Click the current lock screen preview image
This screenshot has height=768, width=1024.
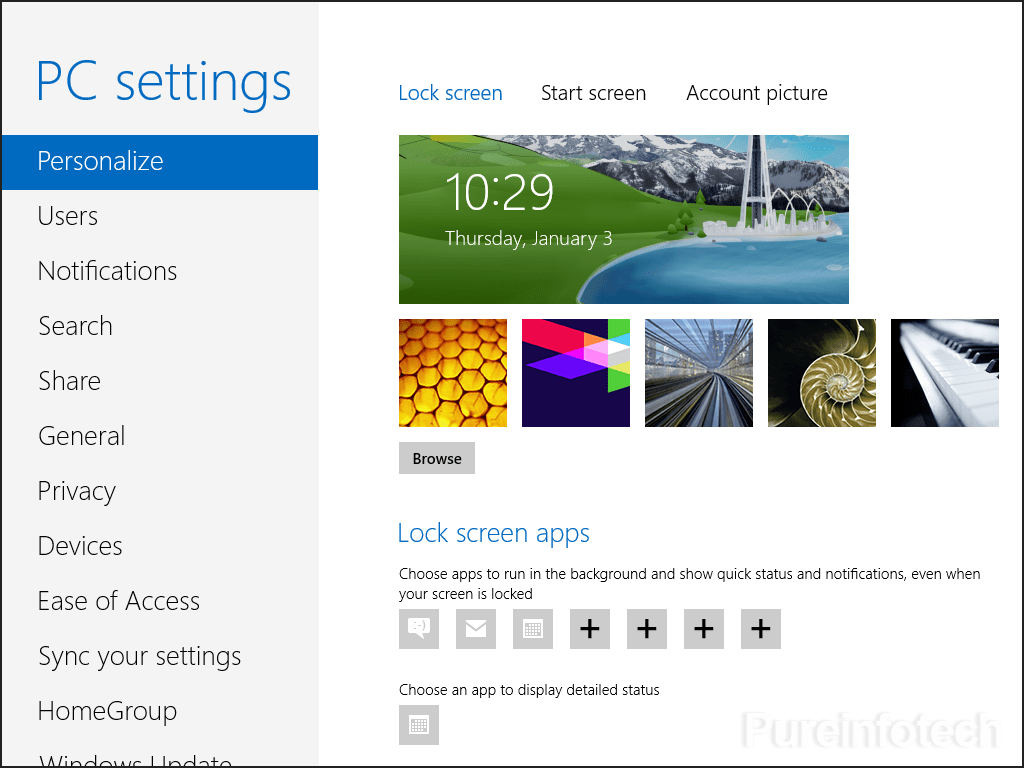(x=624, y=219)
